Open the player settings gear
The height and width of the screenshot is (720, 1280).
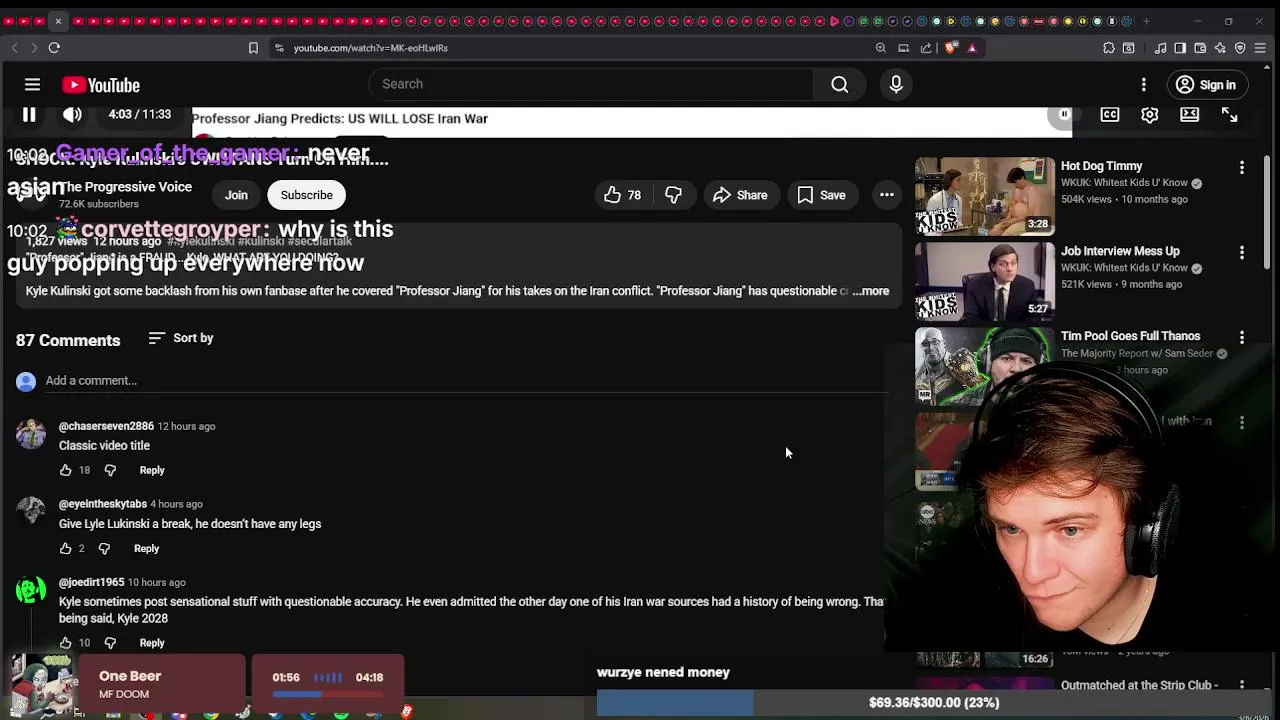pyautogui.click(x=1150, y=115)
